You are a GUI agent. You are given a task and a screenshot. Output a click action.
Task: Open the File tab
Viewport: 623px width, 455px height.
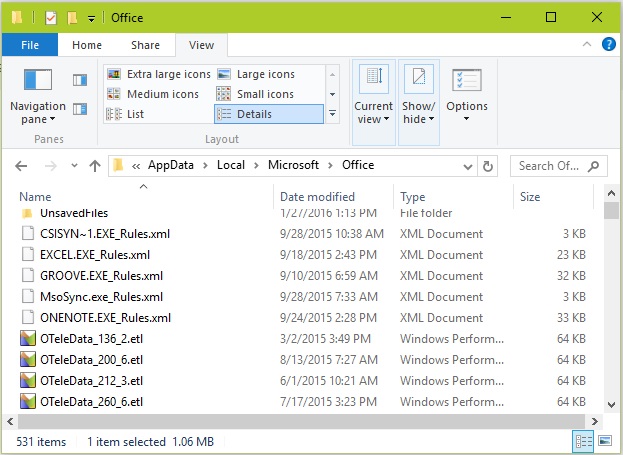30,45
